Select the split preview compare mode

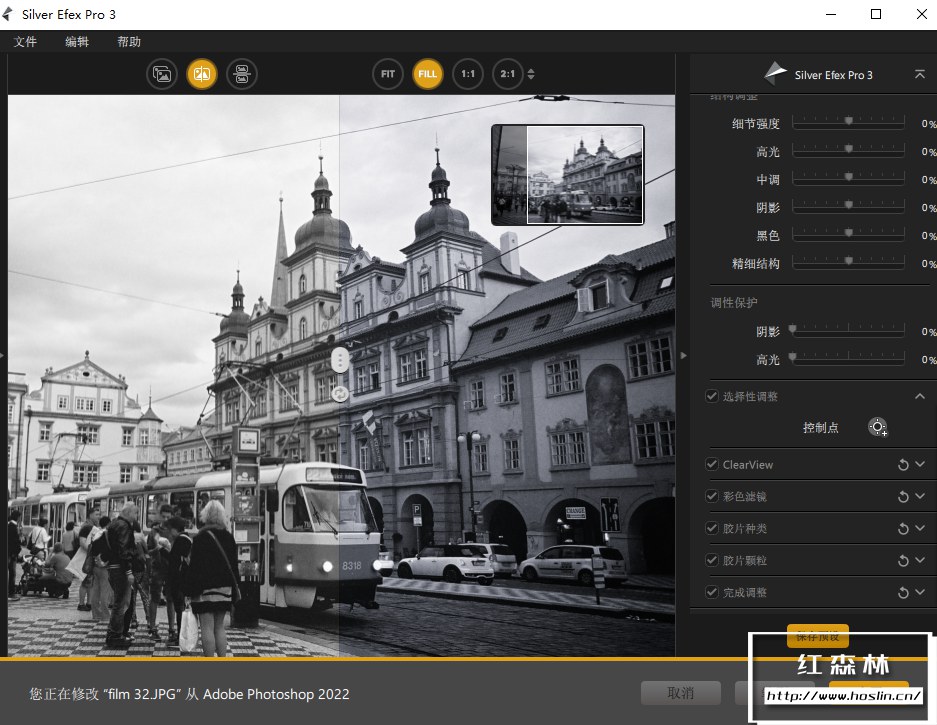pos(202,74)
